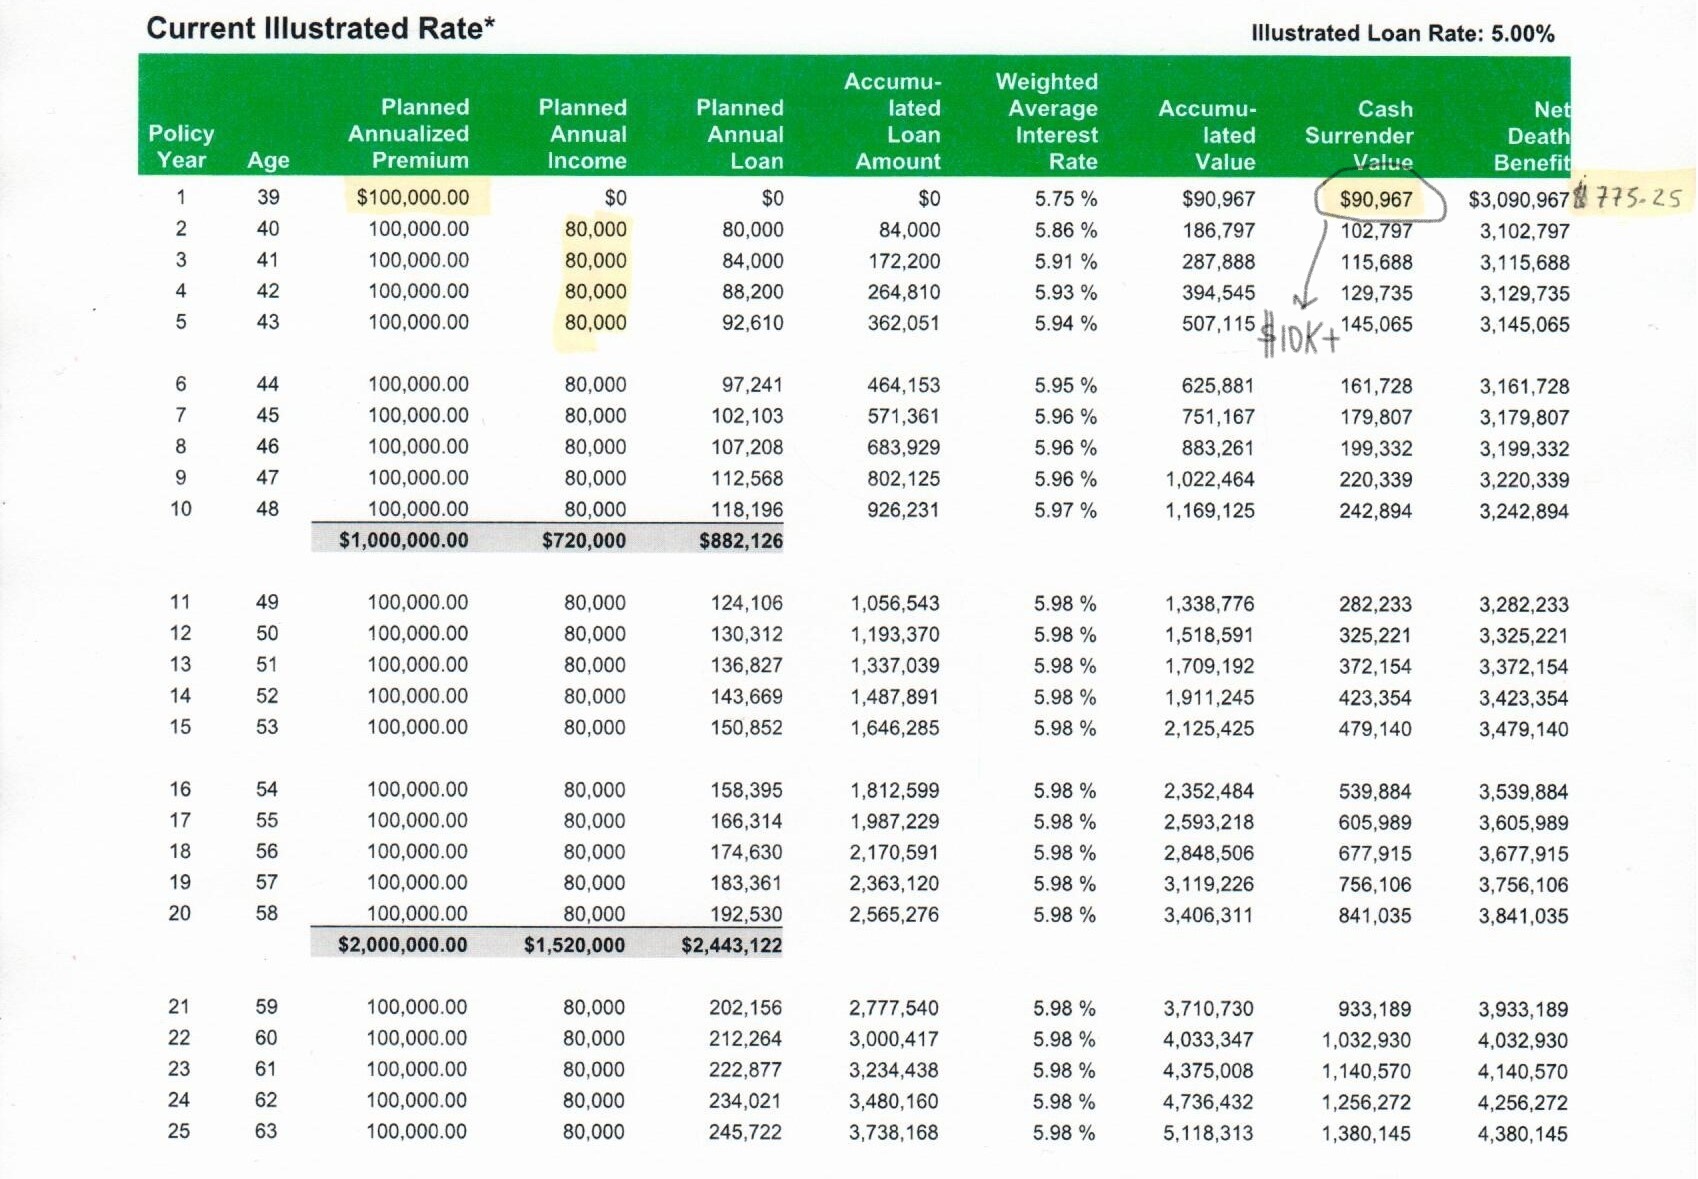This screenshot has height=1179, width=1698.
Task: Click the 'Current Illustrated Rate*' heading
Action: coord(320,28)
